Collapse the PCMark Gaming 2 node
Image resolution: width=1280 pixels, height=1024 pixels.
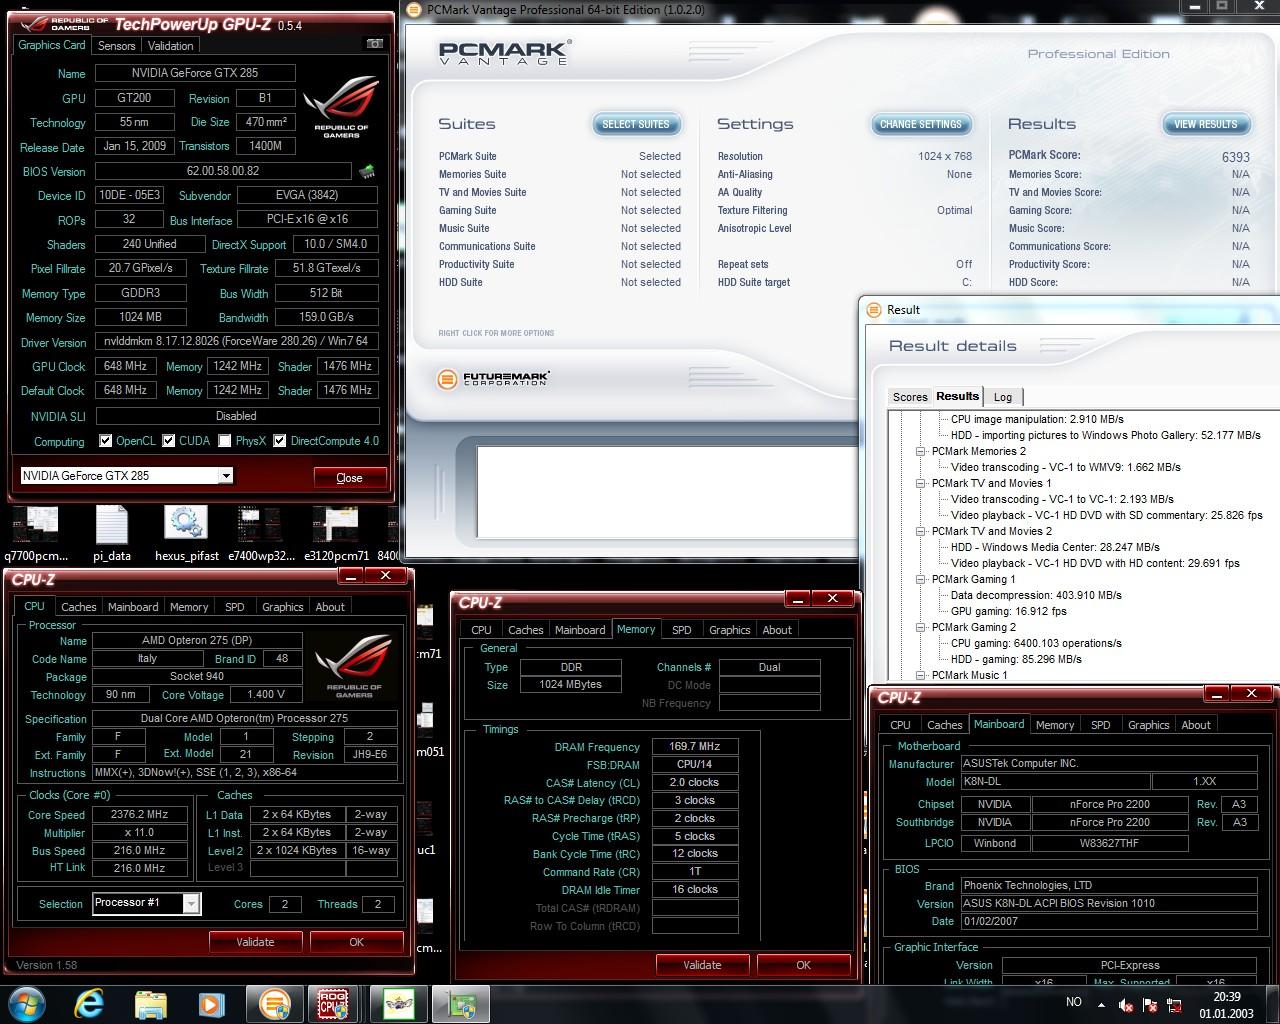tap(921, 627)
